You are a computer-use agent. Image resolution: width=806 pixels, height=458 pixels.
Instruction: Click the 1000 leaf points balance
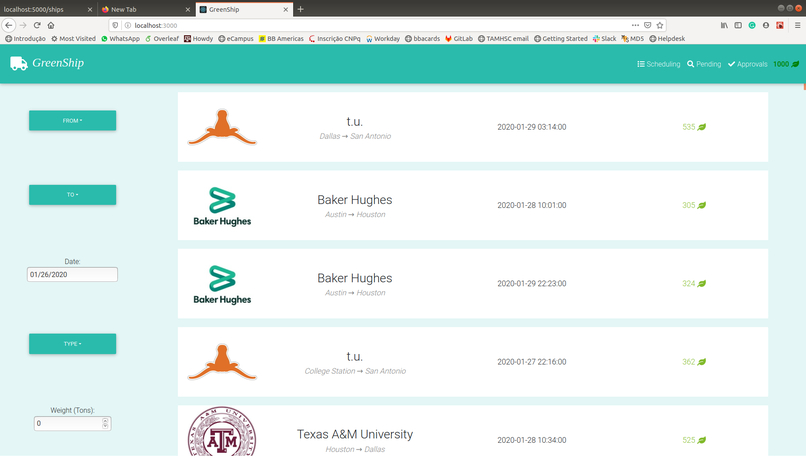pos(786,64)
